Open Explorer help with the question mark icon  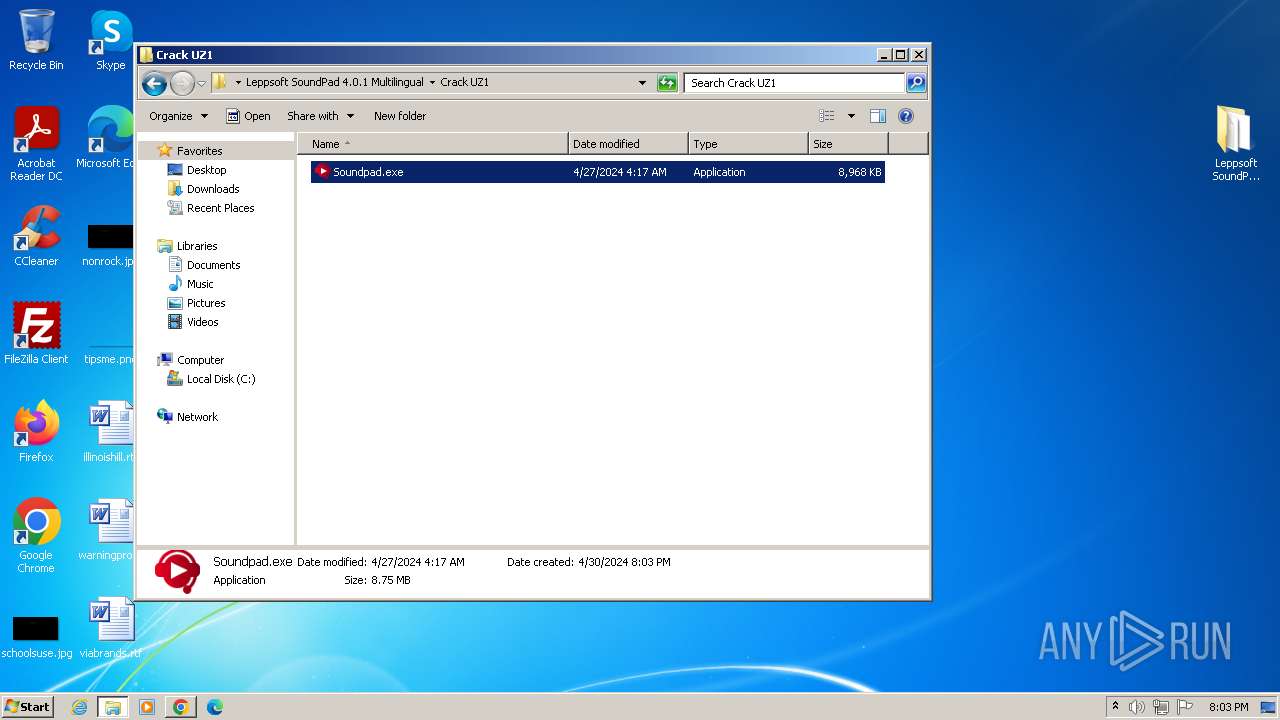coord(906,116)
